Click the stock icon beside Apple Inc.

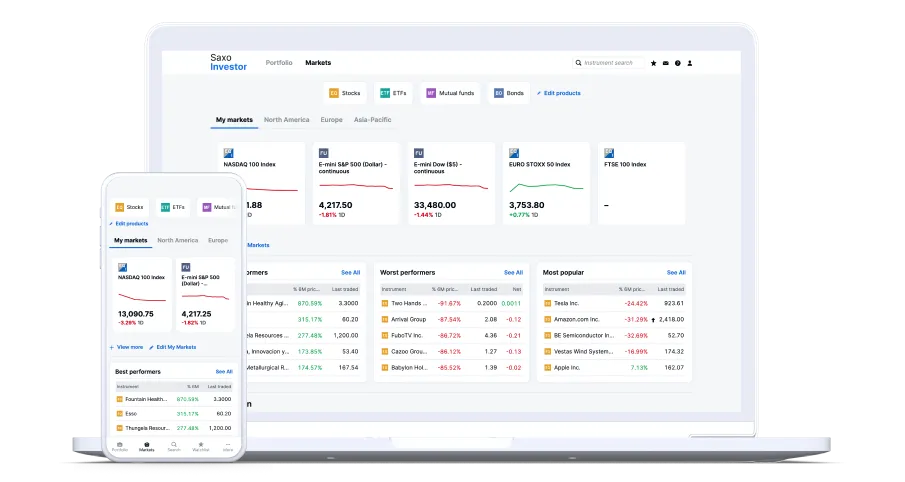548,368
